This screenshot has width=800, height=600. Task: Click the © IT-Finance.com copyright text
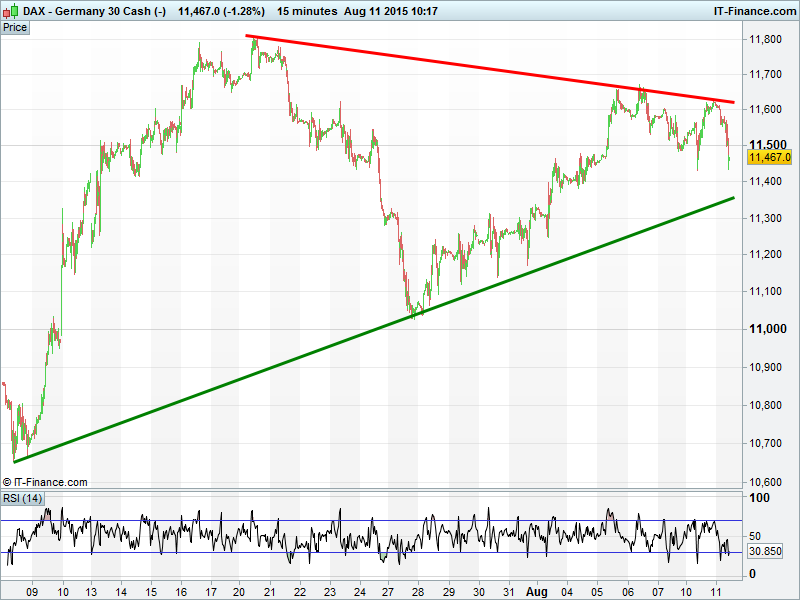45,482
